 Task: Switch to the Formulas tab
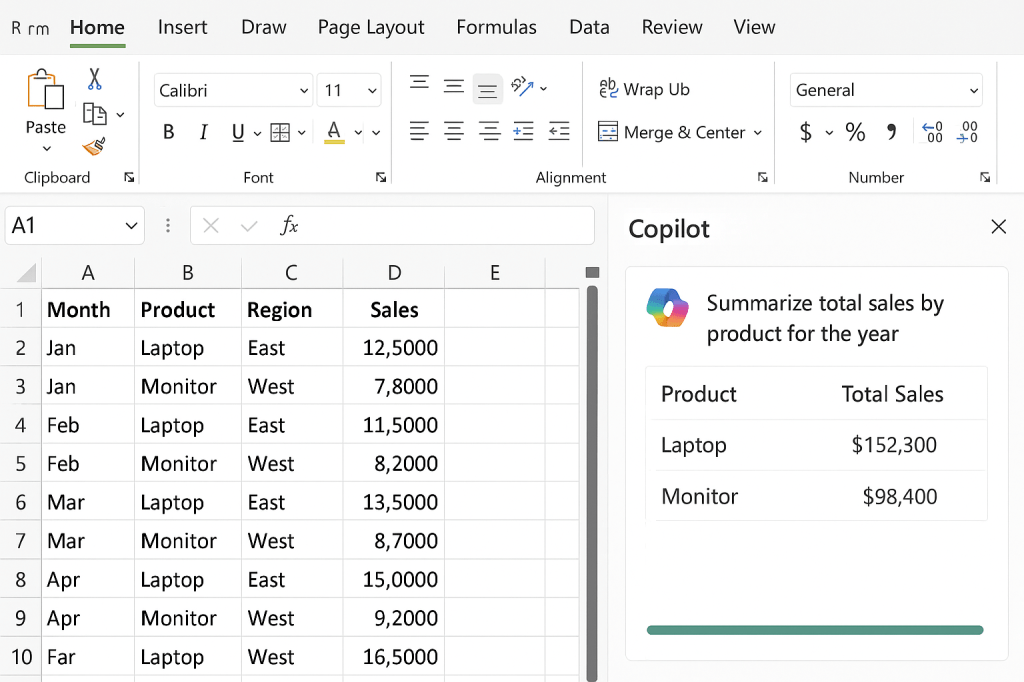pos(496,27)
